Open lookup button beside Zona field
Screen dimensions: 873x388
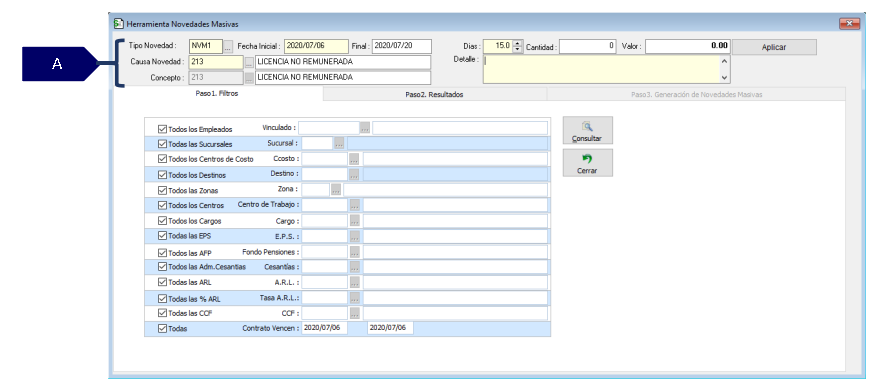[x=336, y=190]
